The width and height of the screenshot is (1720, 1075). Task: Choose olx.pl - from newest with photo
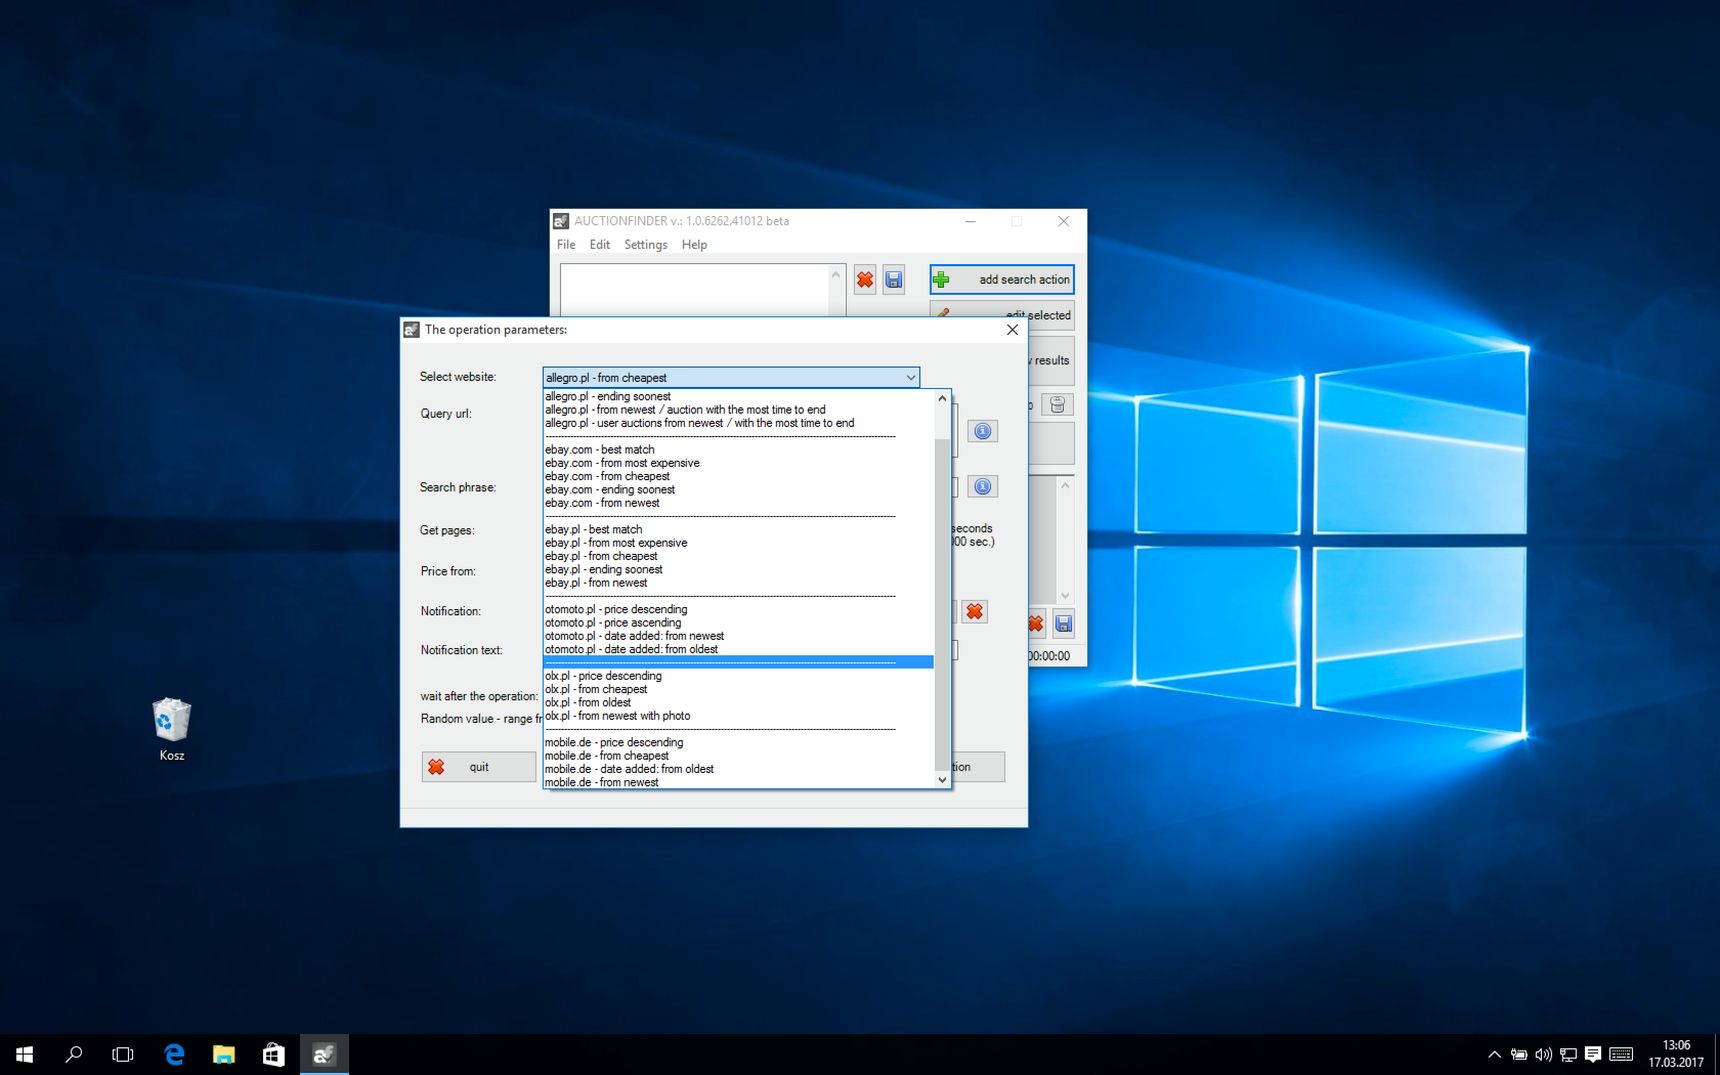(738, 716)
